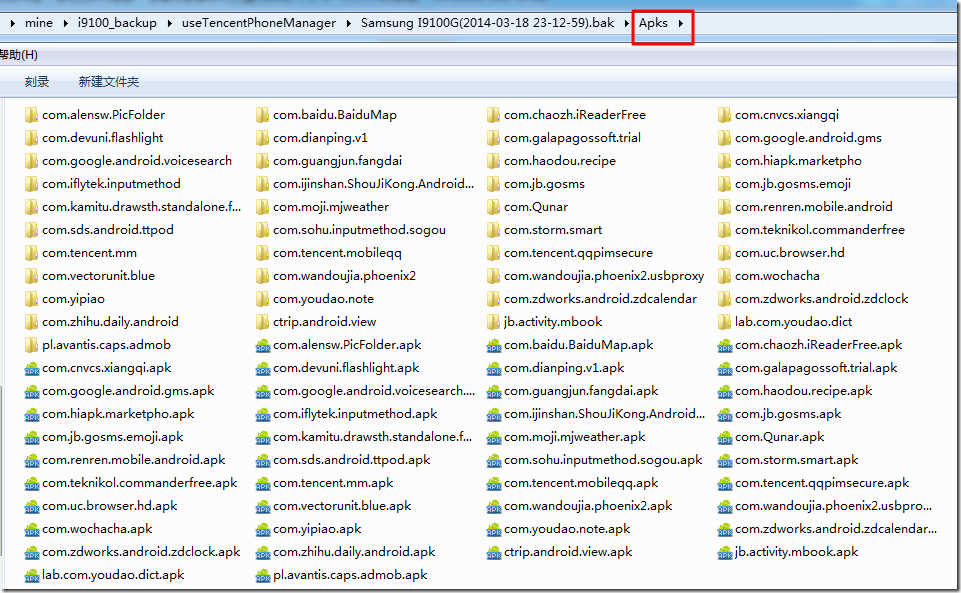Select the com.tencent.mm folder icon
Viewport: 961px width, 593px height.
(31, 253)
